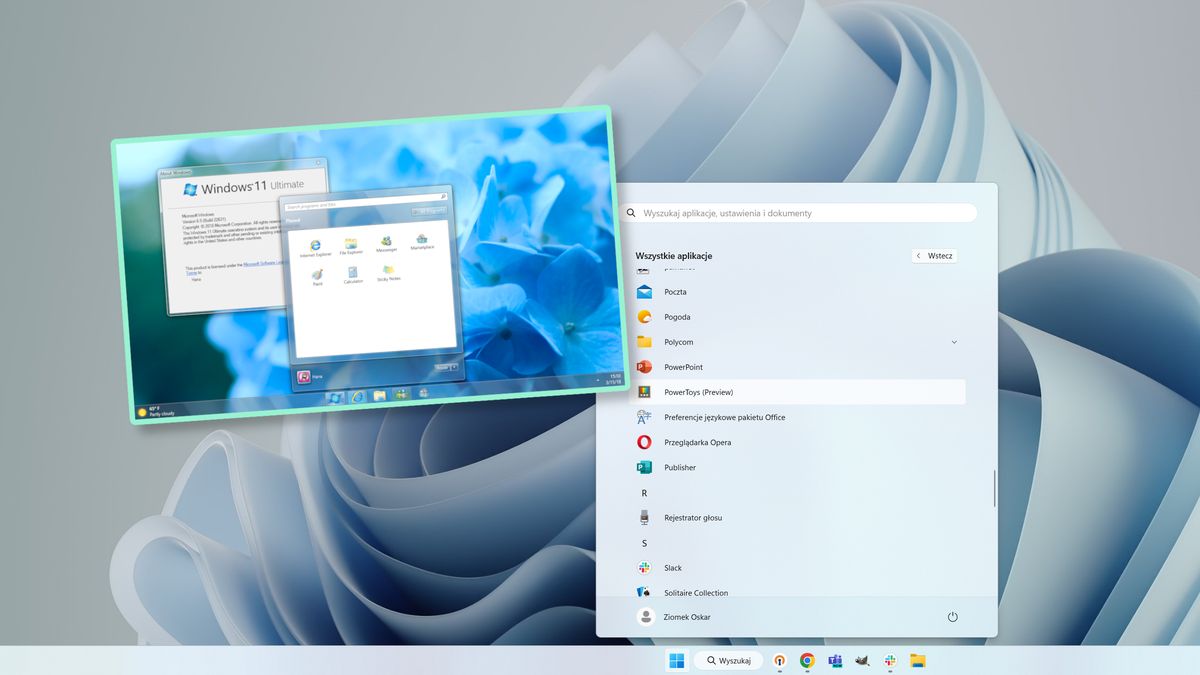Open Paint from the pinned programs
This screenshot has width=1200, height=675.
point(318,275)
